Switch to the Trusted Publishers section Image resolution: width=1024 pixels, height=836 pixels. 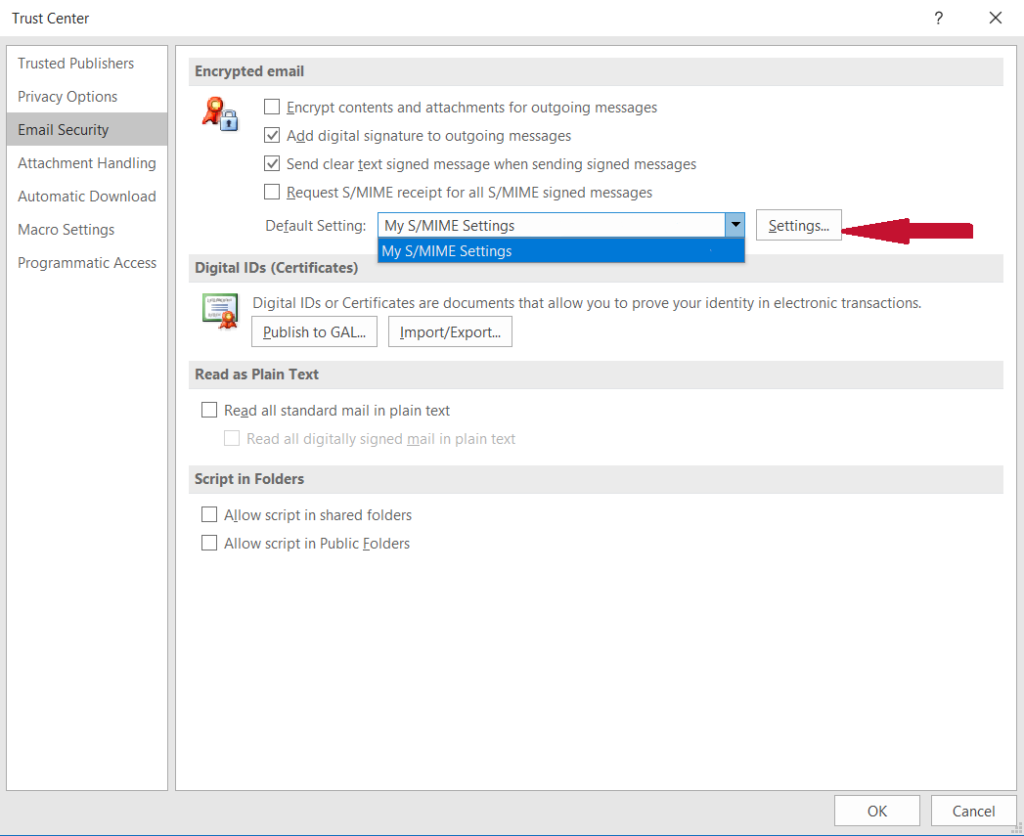(x=76, y=63)
